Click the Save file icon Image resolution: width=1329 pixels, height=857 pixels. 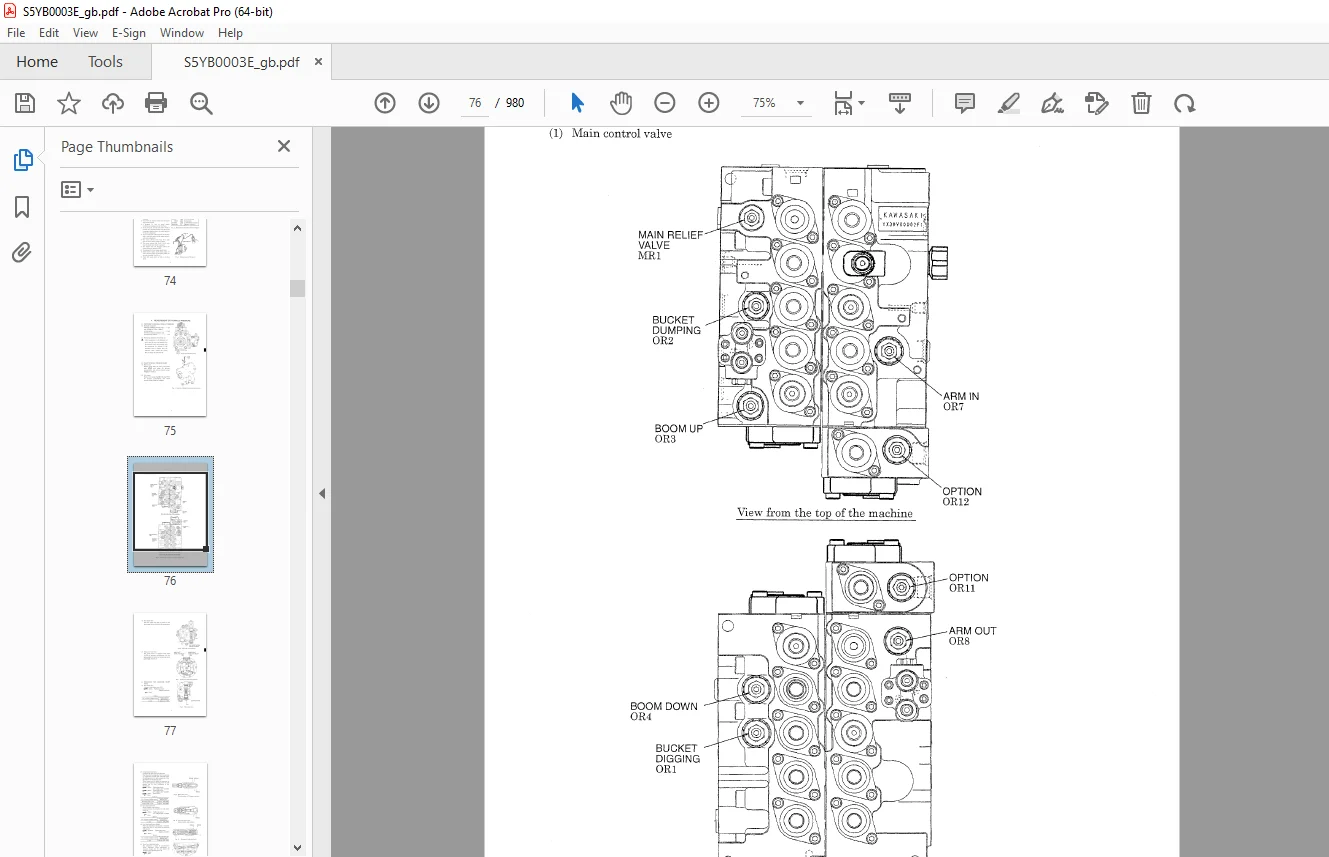(25, 103)
